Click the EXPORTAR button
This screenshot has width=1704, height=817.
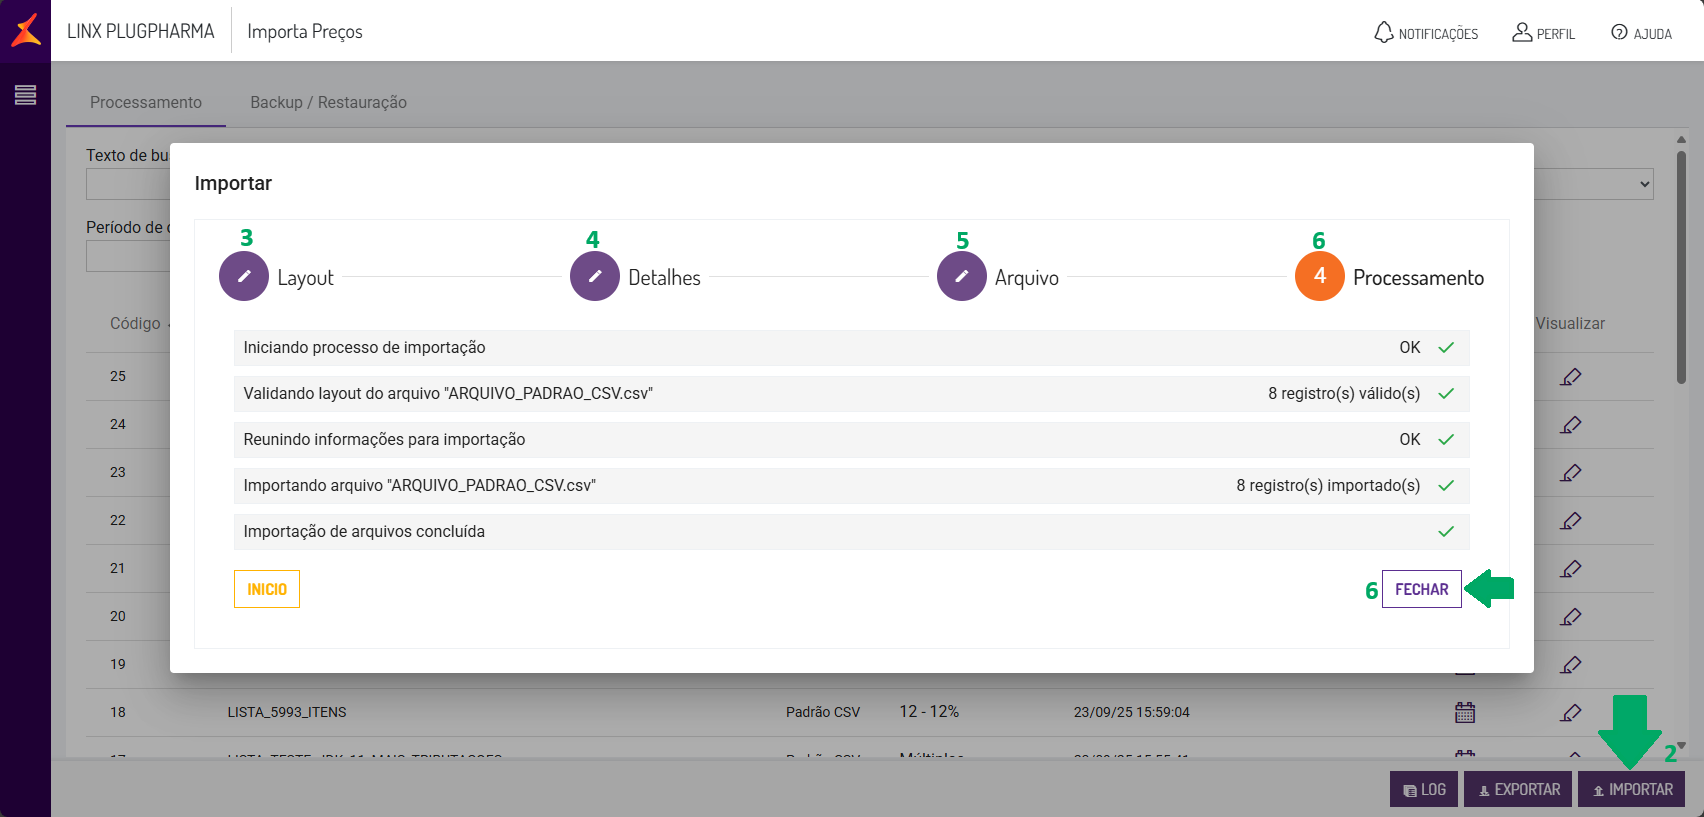pyautogui.click(x=1518, y=789)
